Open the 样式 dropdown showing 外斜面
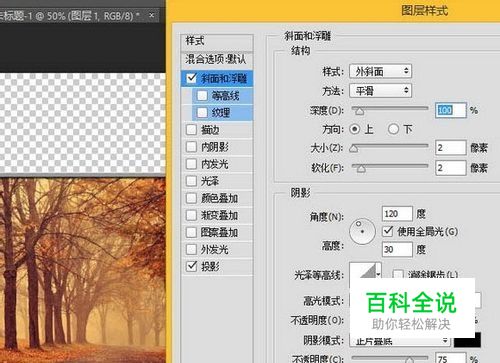500x363 pixels. (x=380, y=71)
